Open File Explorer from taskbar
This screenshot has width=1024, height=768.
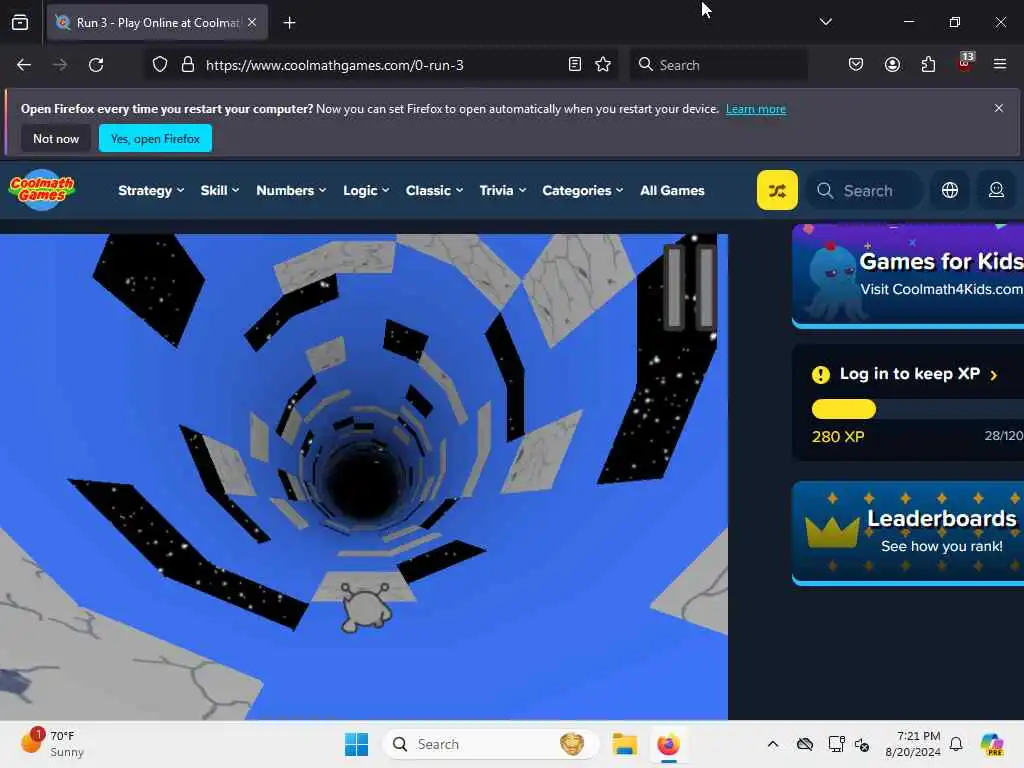(x=624, y=744)
